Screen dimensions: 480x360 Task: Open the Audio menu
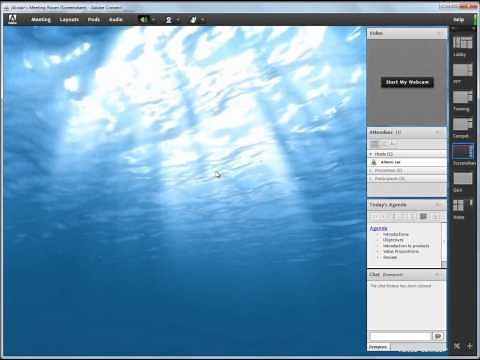pyautogui.click(x=116, y=20)
